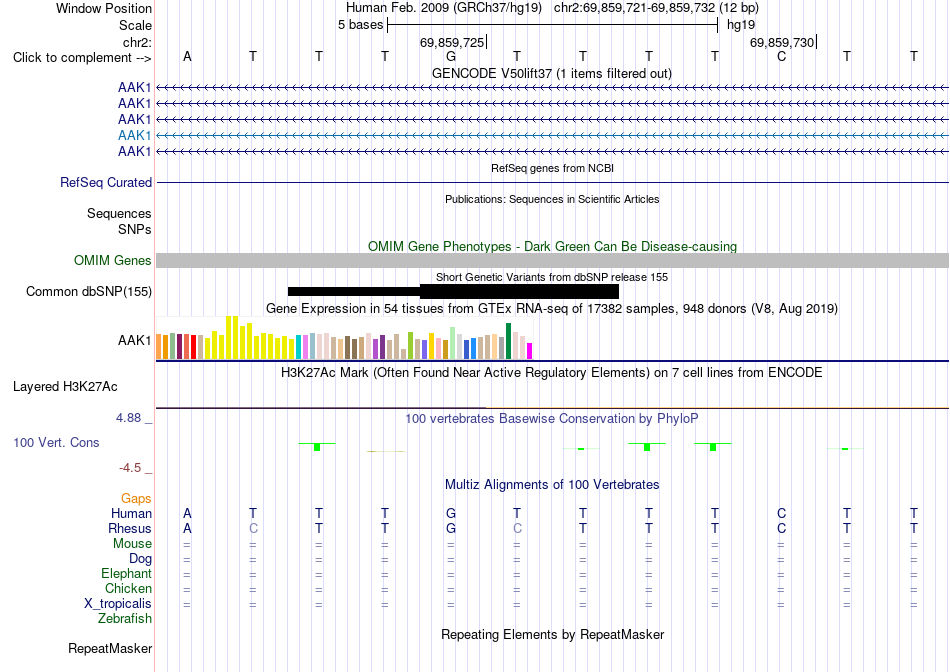Screen dimensions: 950x672
Task: Open 'Short Genetic Variants from dbSNP release 155'
Action: [552, 277]
